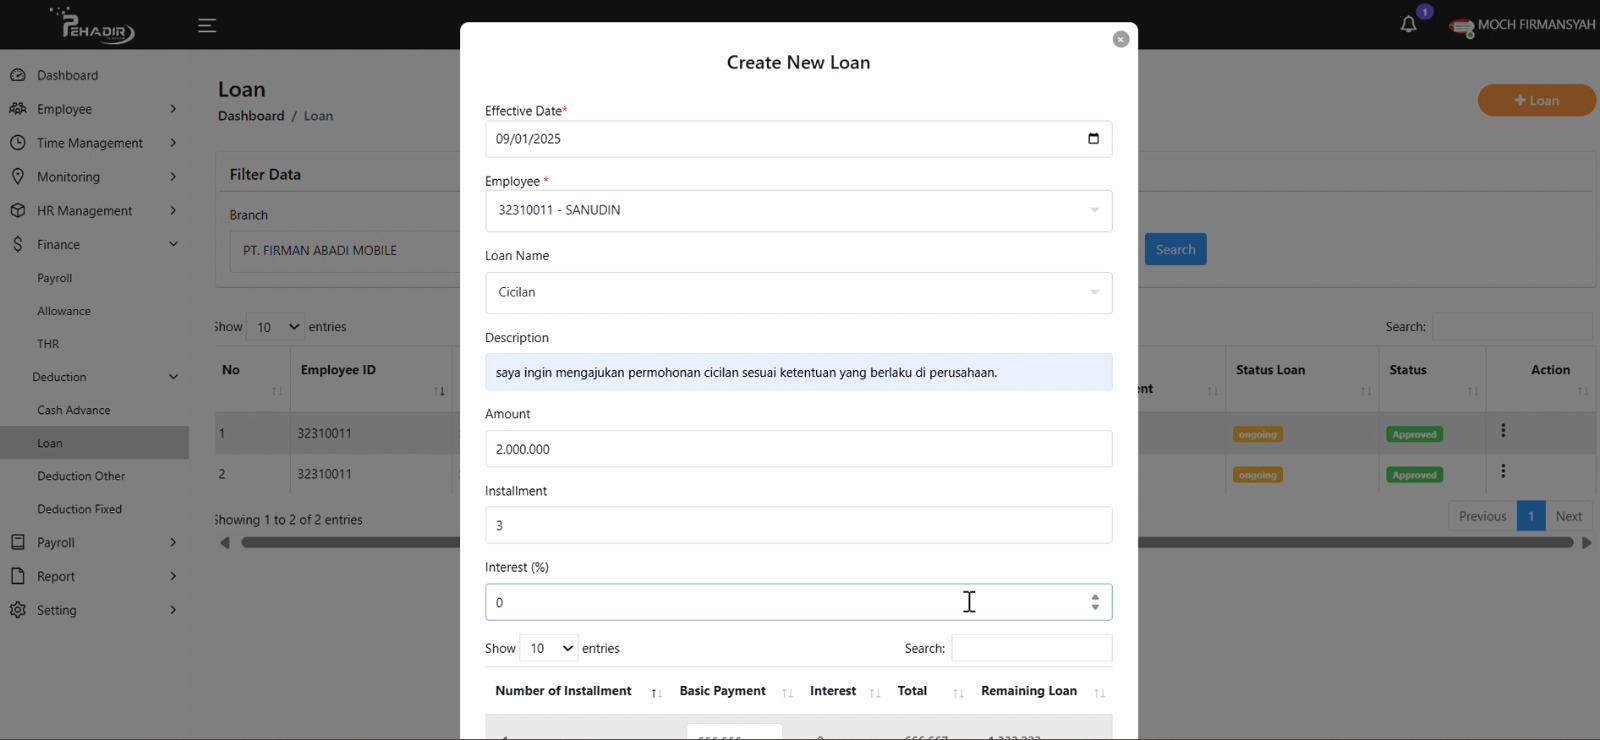Image resolution: width=1600 pixels, height=740 pixels.
Task: Expand the Time Management menu
Action: click(x=92, y=143)
